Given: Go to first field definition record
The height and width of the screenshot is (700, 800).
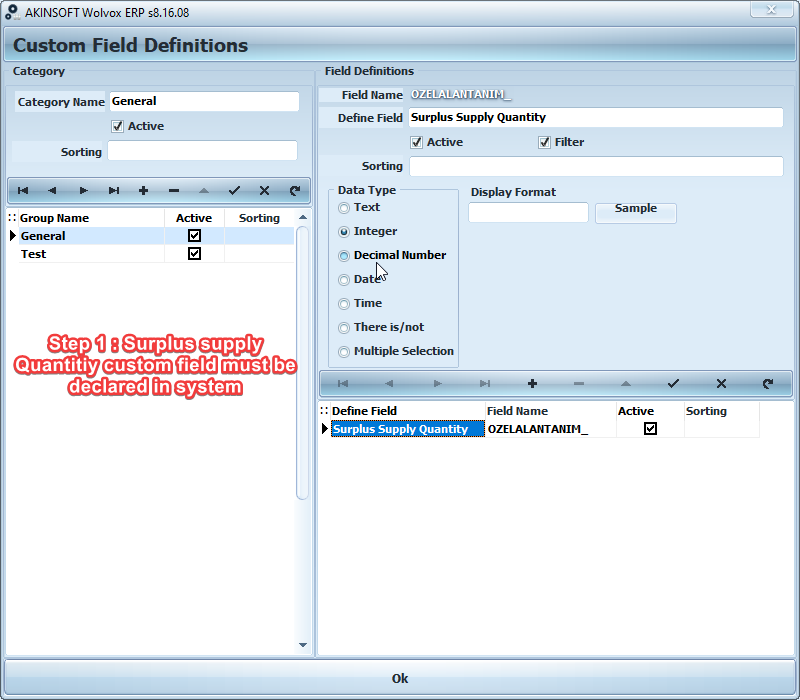Looking at the screenshot, I should [343, 384].
